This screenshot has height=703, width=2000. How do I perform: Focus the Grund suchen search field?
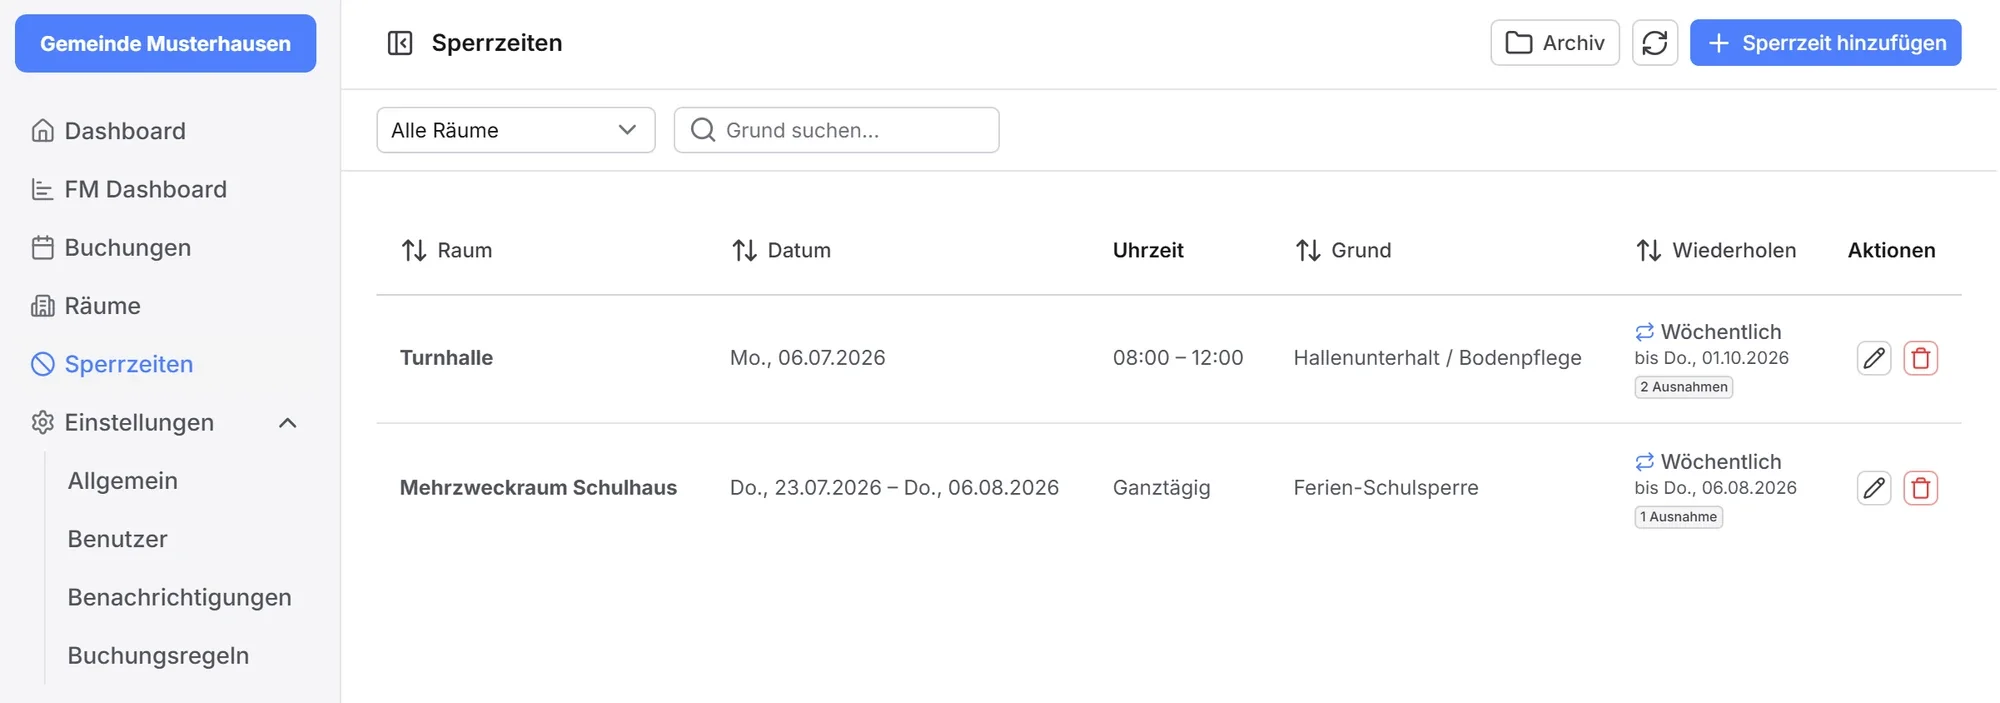coord(837,130)
